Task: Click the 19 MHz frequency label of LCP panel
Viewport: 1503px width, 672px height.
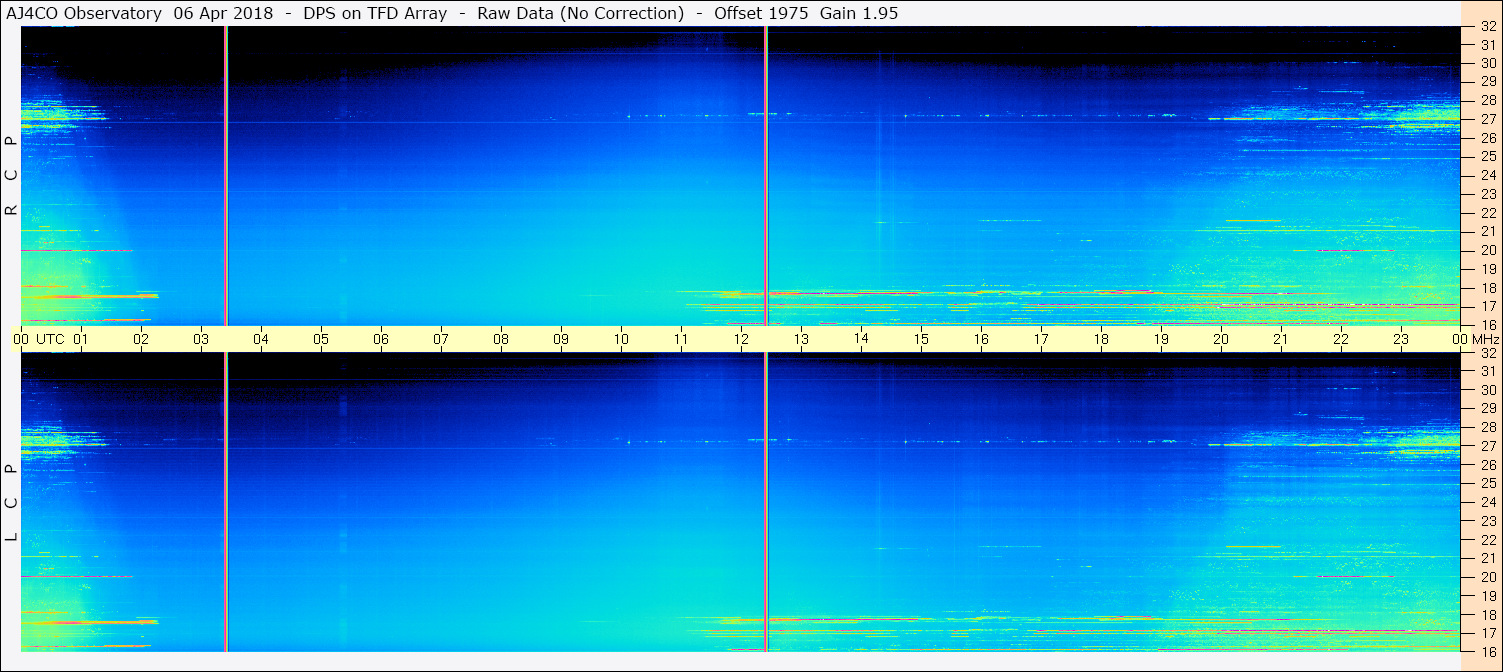Action: tap(1487, 596)
